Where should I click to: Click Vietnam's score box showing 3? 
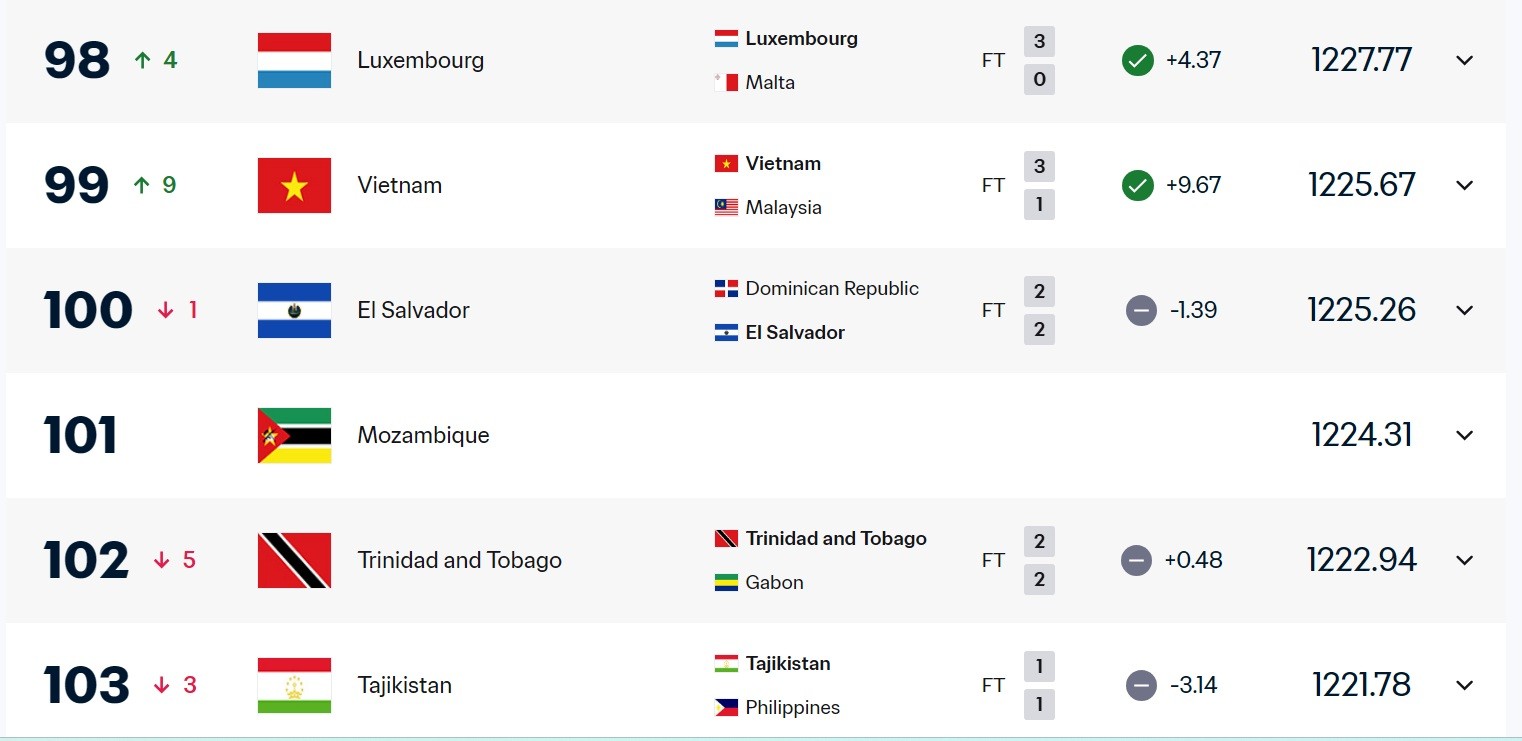coord(1039,166)
